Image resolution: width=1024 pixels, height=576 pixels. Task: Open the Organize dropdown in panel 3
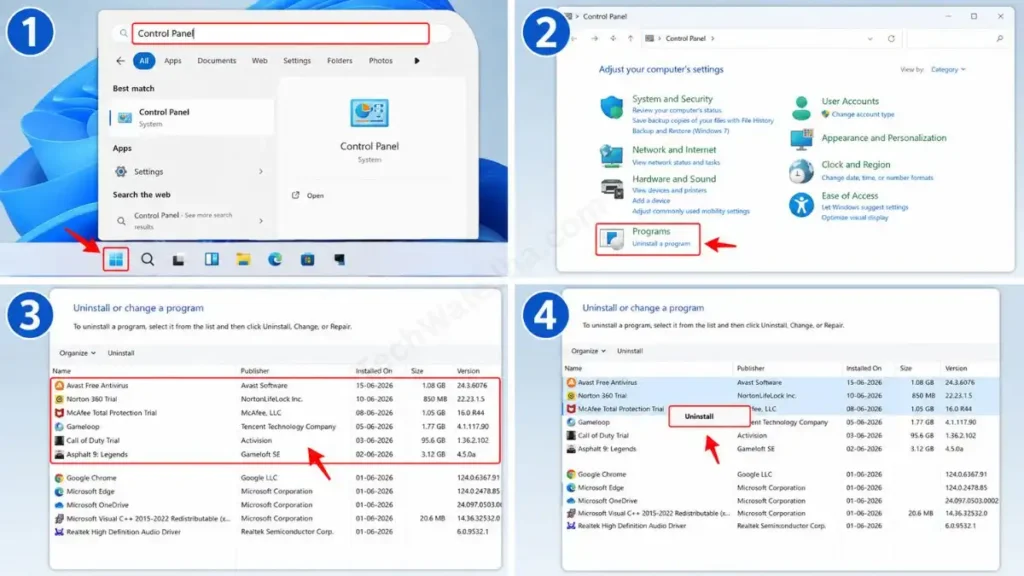[x=77, y=353]
